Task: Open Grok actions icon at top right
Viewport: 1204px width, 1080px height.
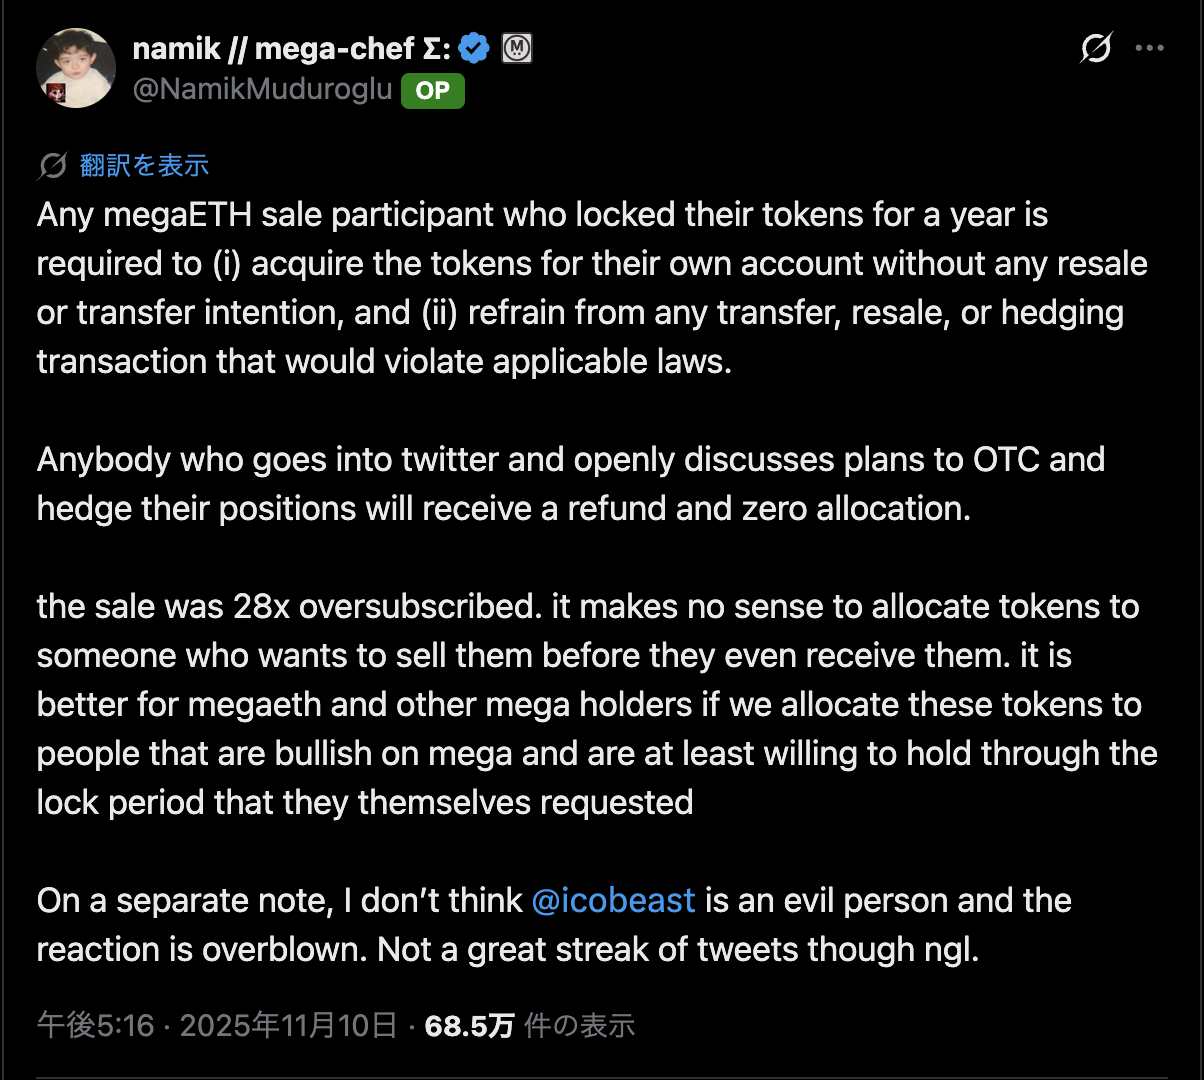Action: click(x=1096, y=47)
